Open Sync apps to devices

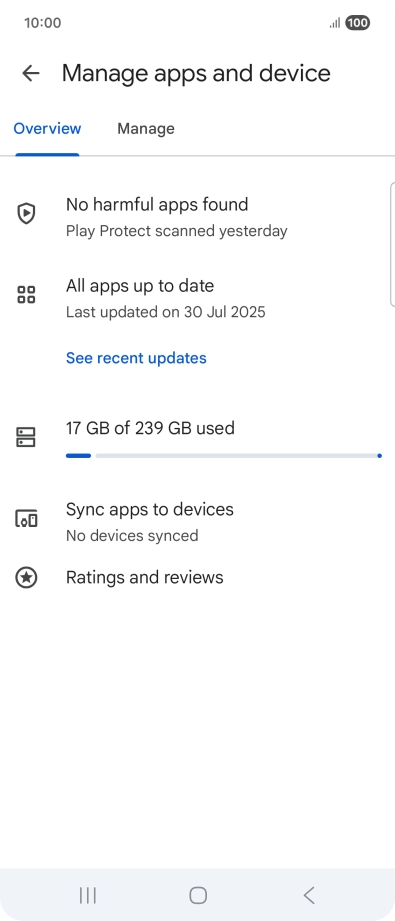pyautogui.click(x=198, y=521)
